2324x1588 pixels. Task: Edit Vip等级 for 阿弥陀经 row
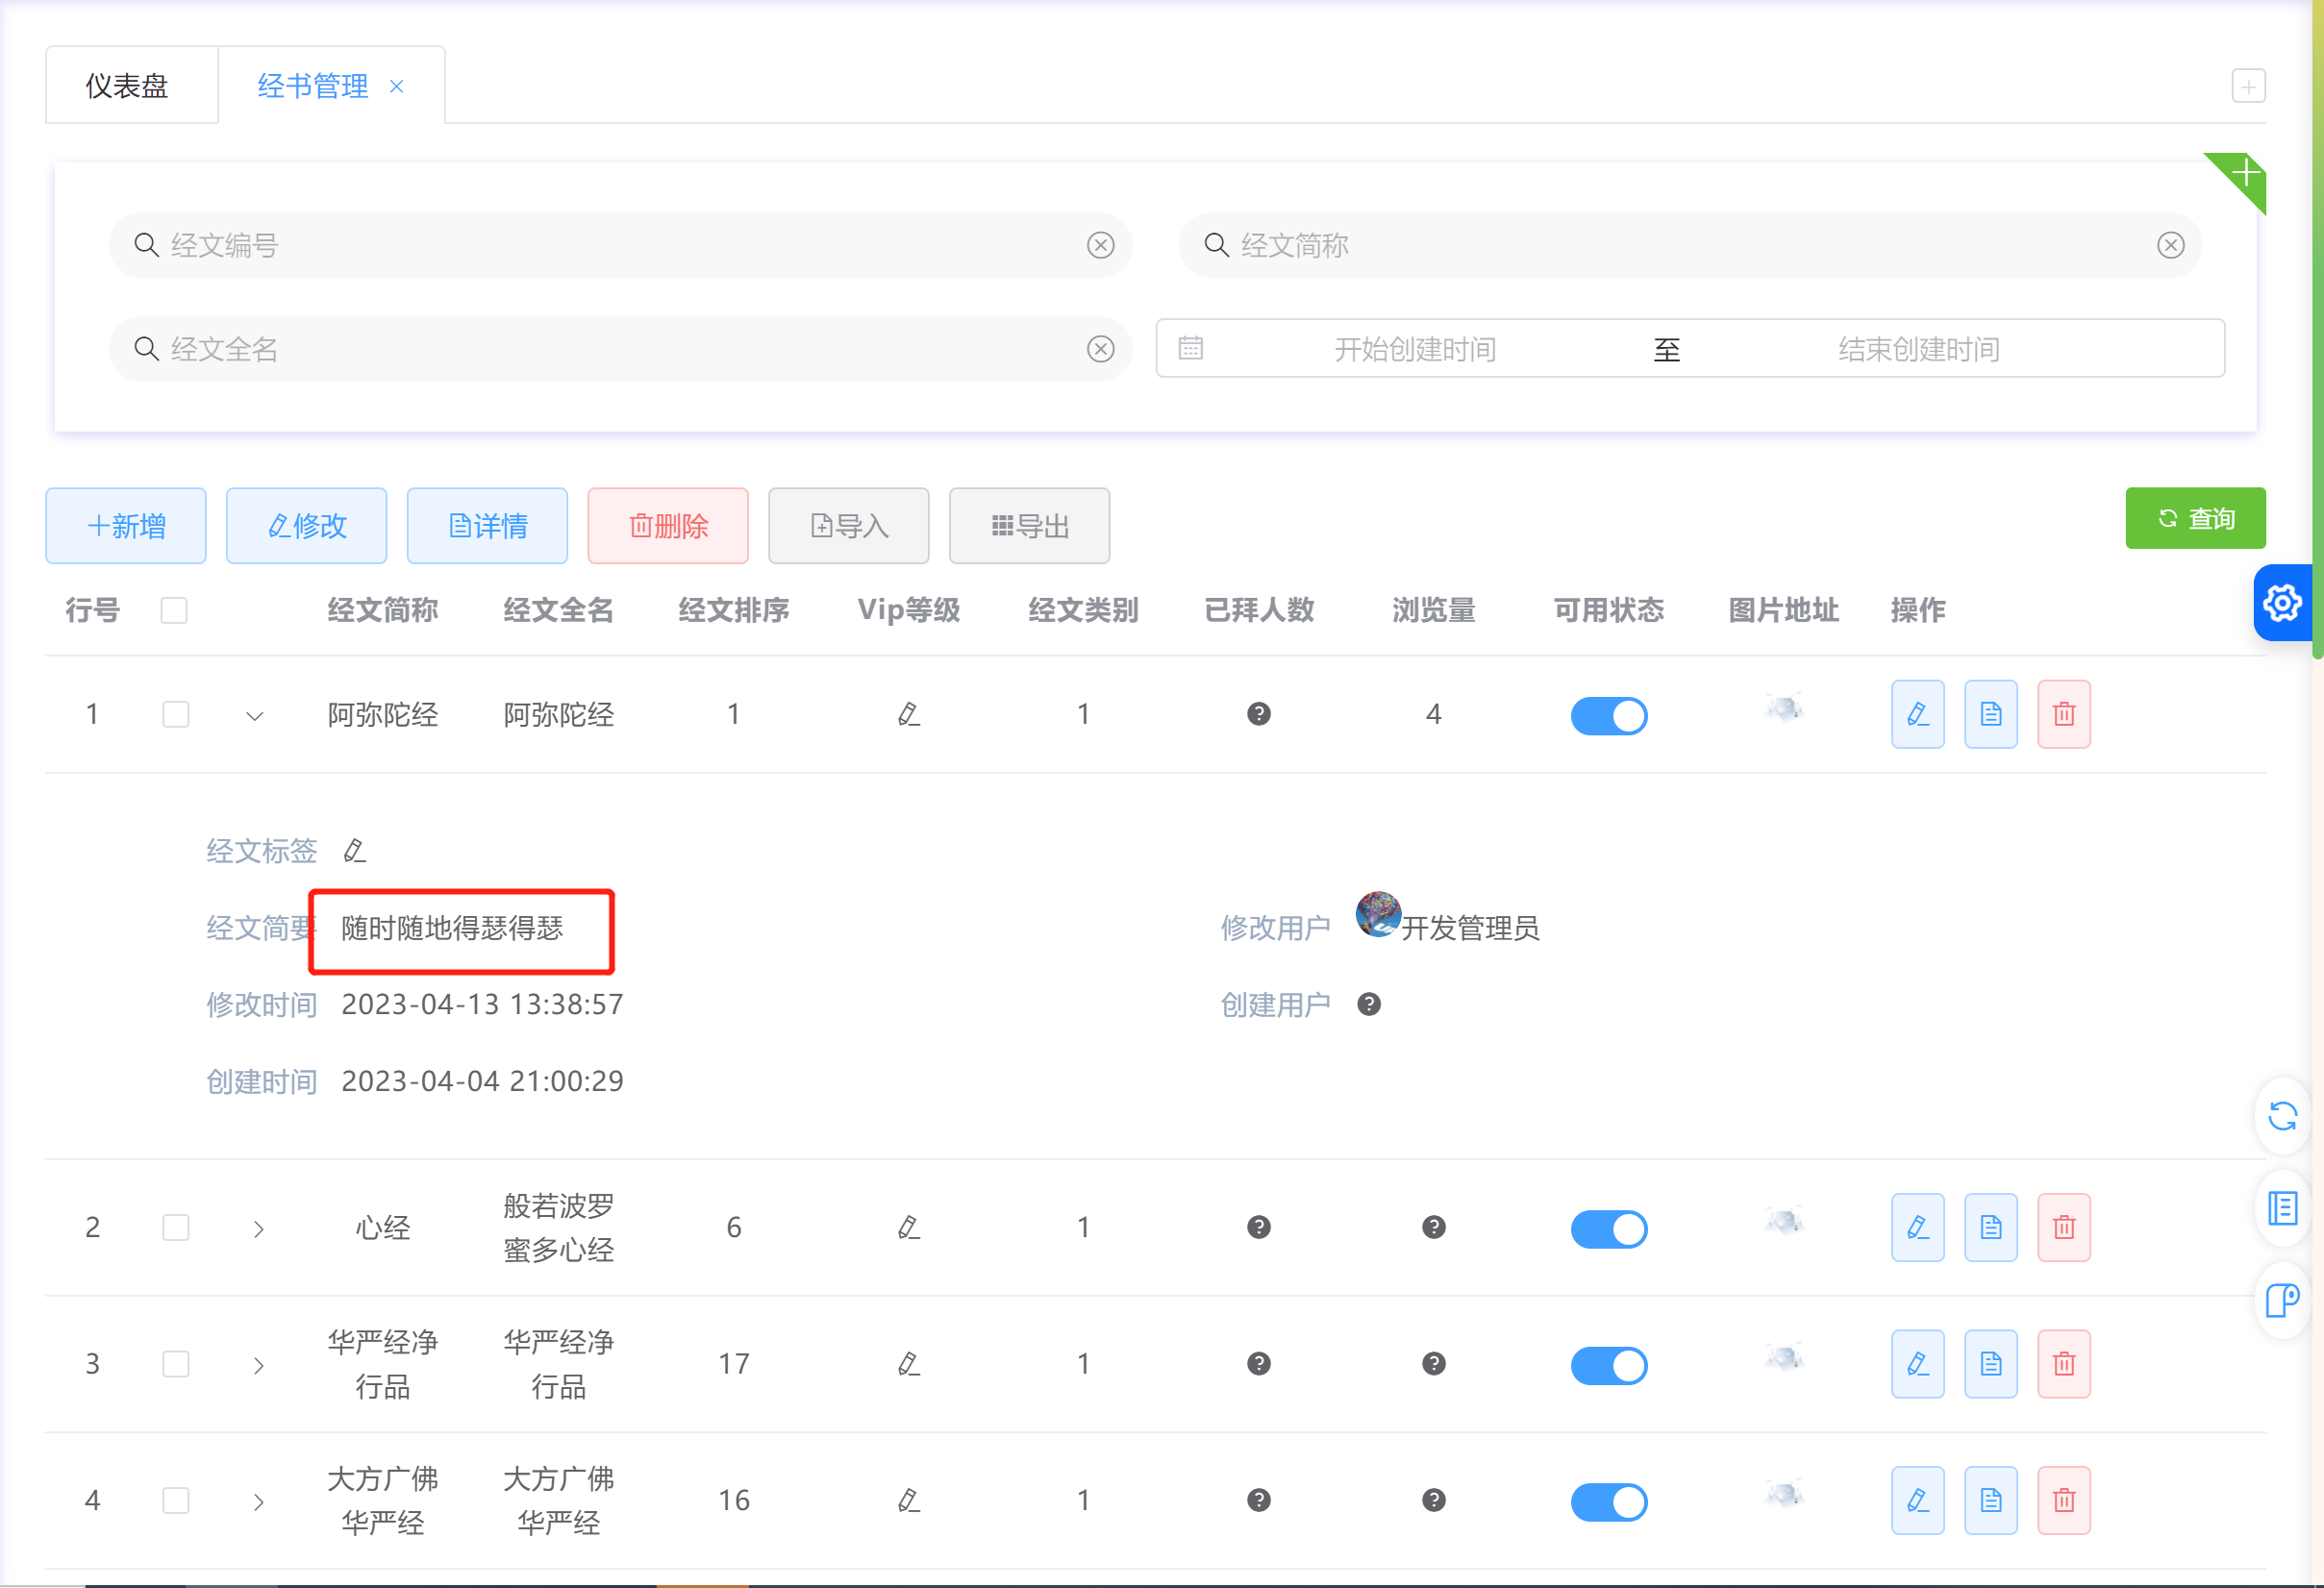pos(909,714)
